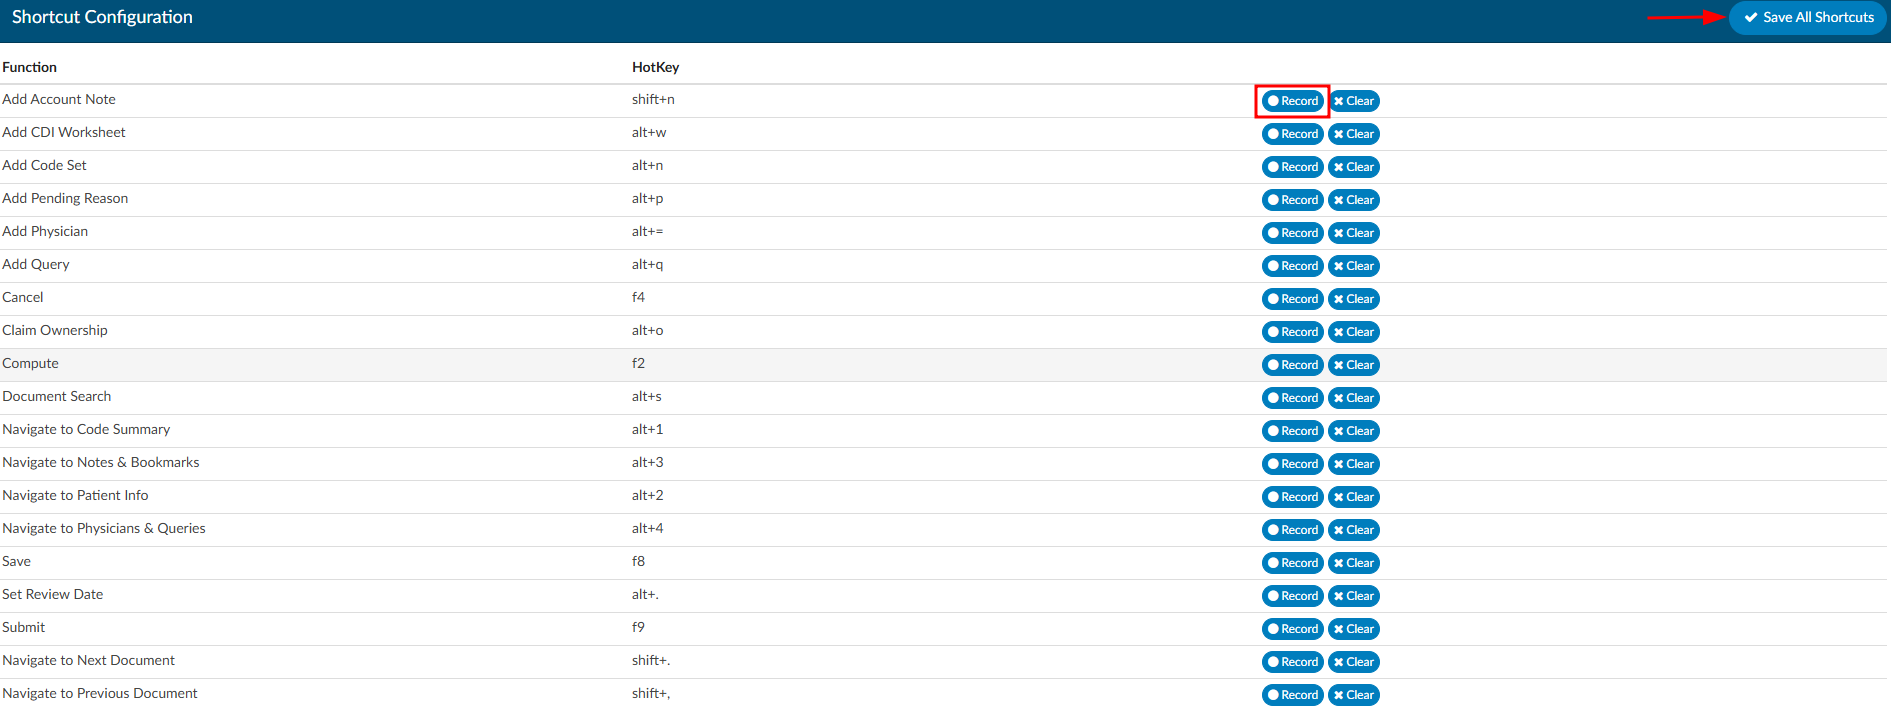This screenshot has width=1891, height=723.
Task: Select the Claim Ownership row label
Action: tap(55, 330)
